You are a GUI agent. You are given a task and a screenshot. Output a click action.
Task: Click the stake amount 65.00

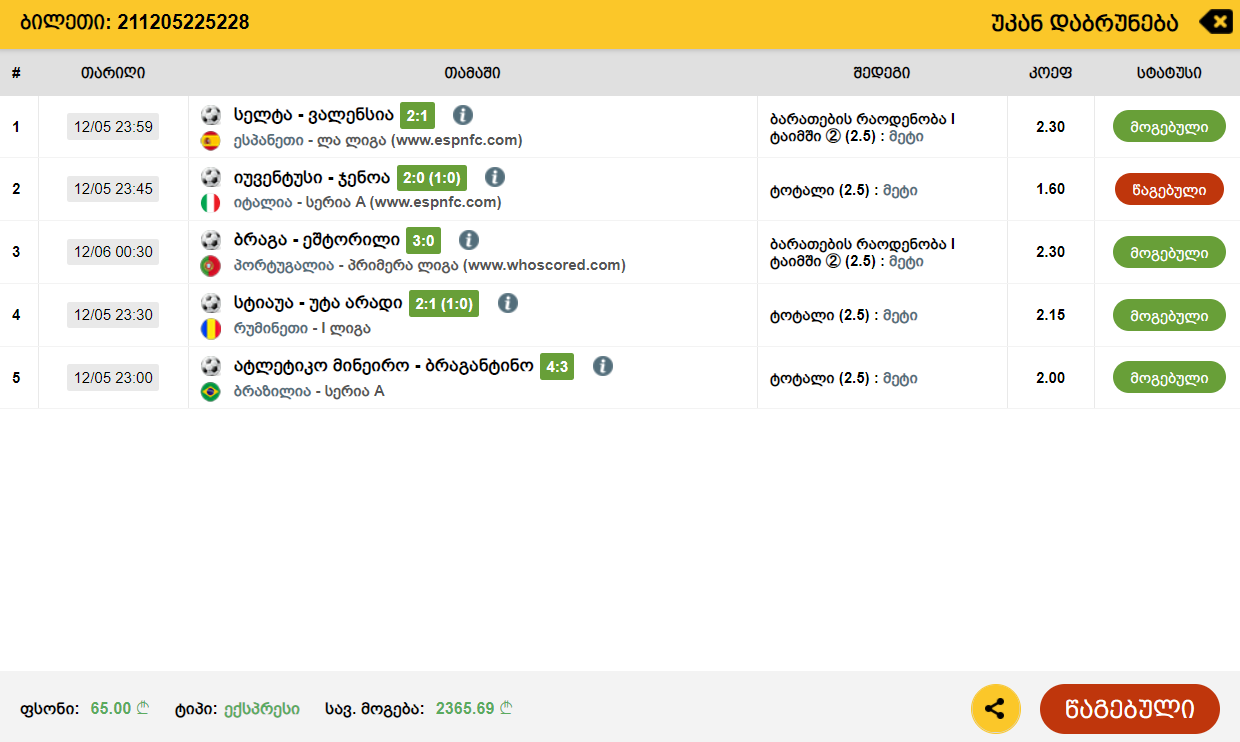pyautogui.click(x=111, y=708)
